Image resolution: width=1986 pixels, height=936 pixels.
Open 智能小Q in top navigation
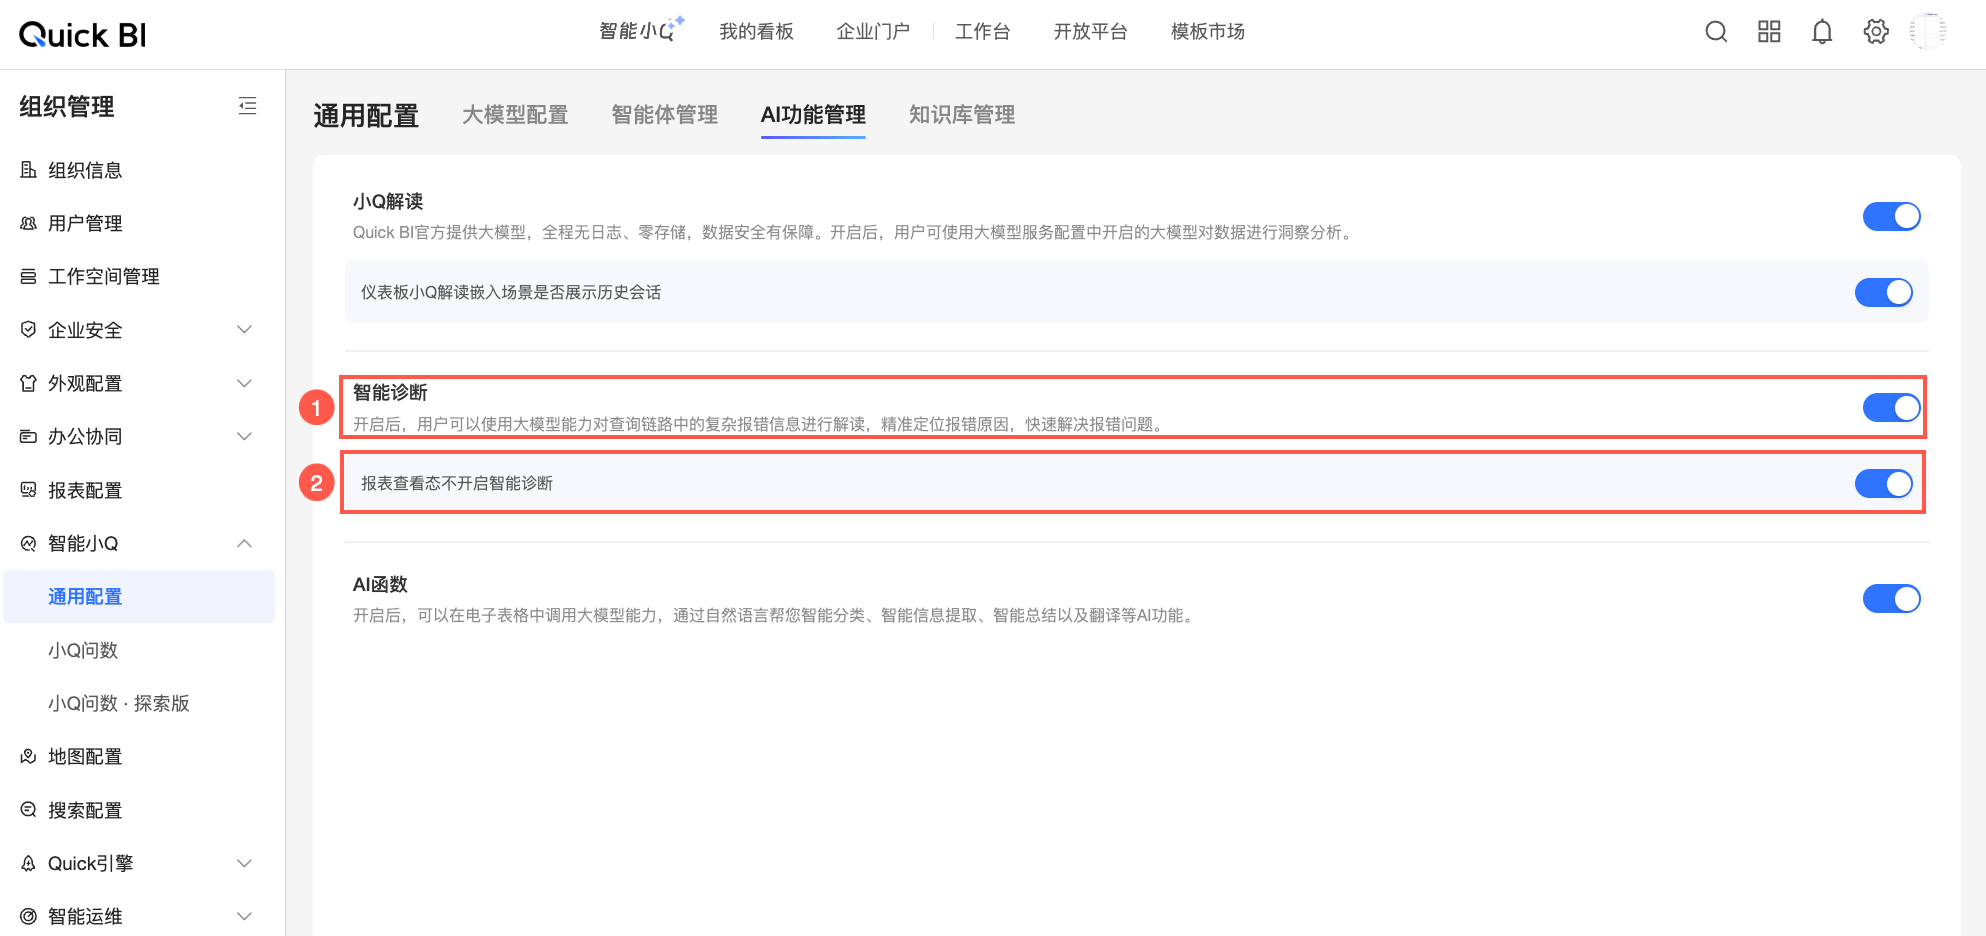coord(641,31)
